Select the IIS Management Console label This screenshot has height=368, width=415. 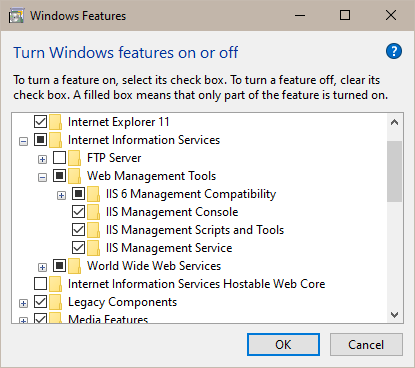click(x=172, y=212)
